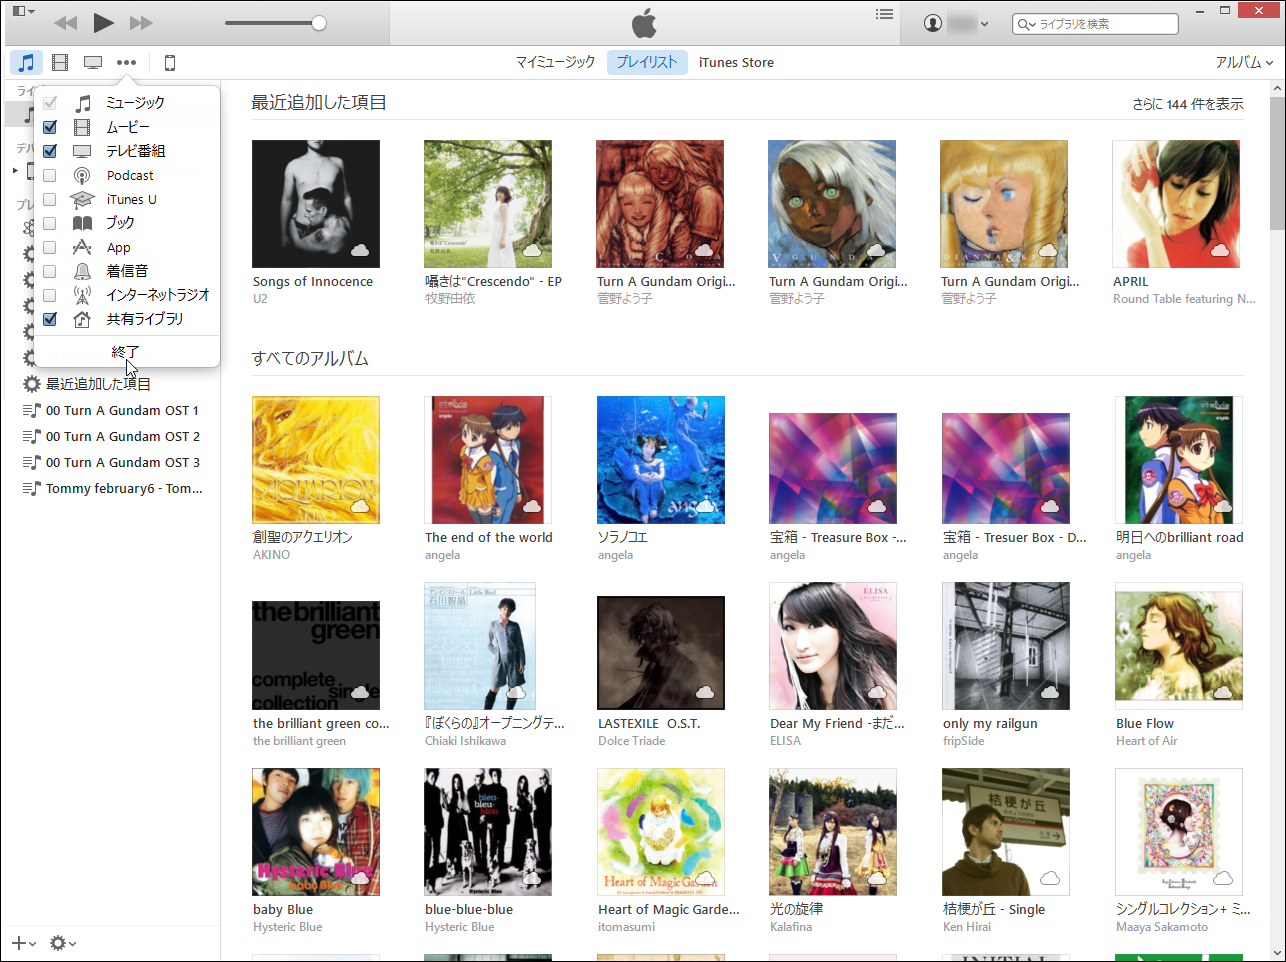Click the iPhone device icon in toolbar

coord(170,63)
